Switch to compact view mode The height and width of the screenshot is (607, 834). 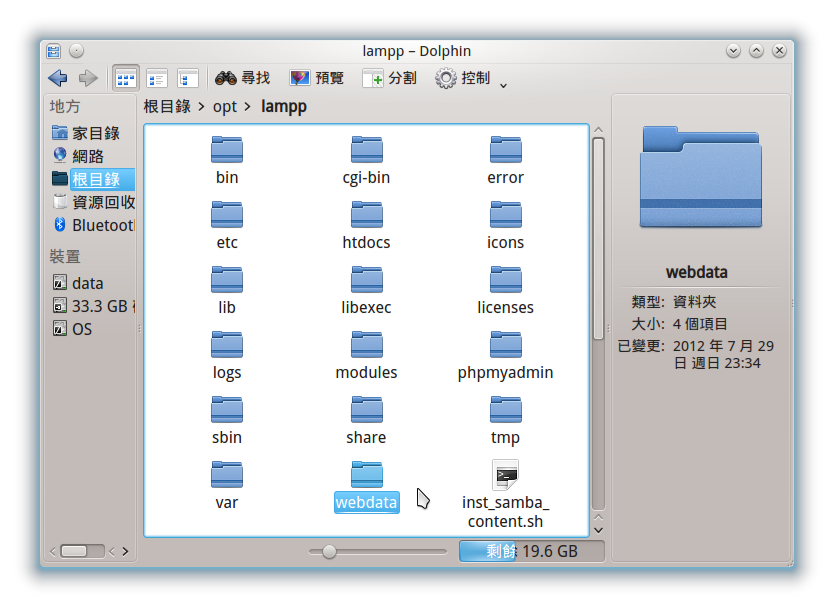(157, 79)
